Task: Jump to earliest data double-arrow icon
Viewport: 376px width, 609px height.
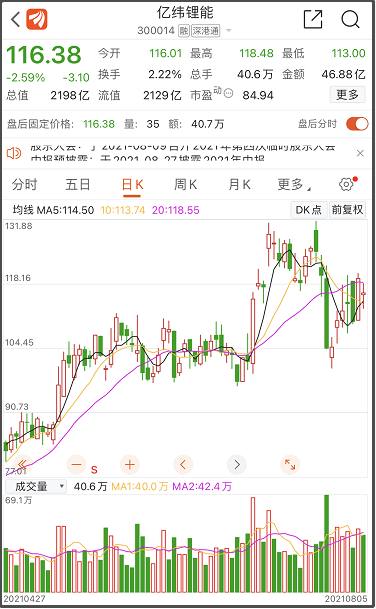Action: (x=23, y=464)
